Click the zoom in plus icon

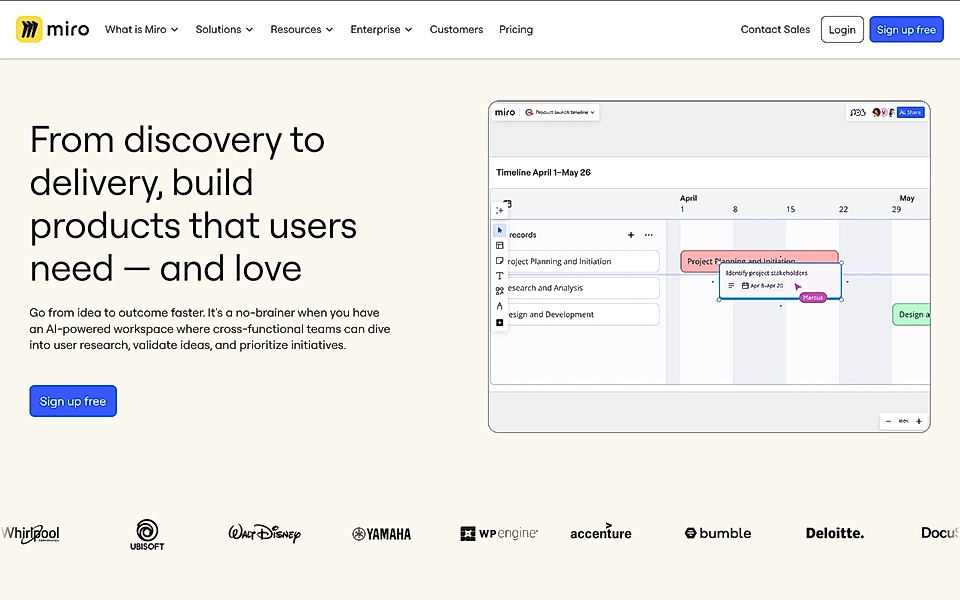(x=920, y=421)
